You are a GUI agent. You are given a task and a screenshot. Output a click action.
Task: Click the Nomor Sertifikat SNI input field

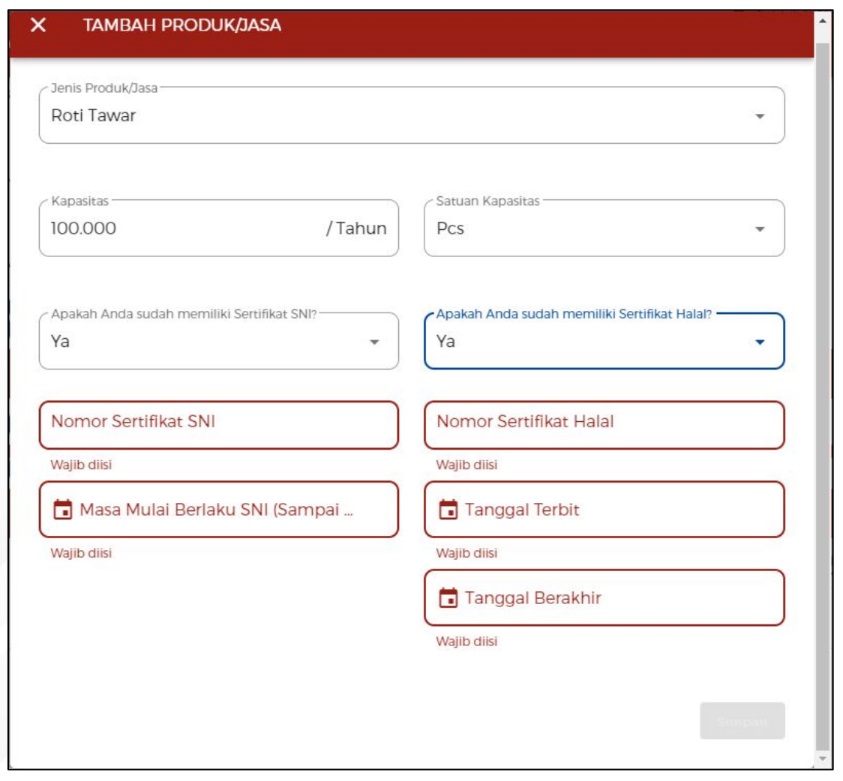click(218, 423)
